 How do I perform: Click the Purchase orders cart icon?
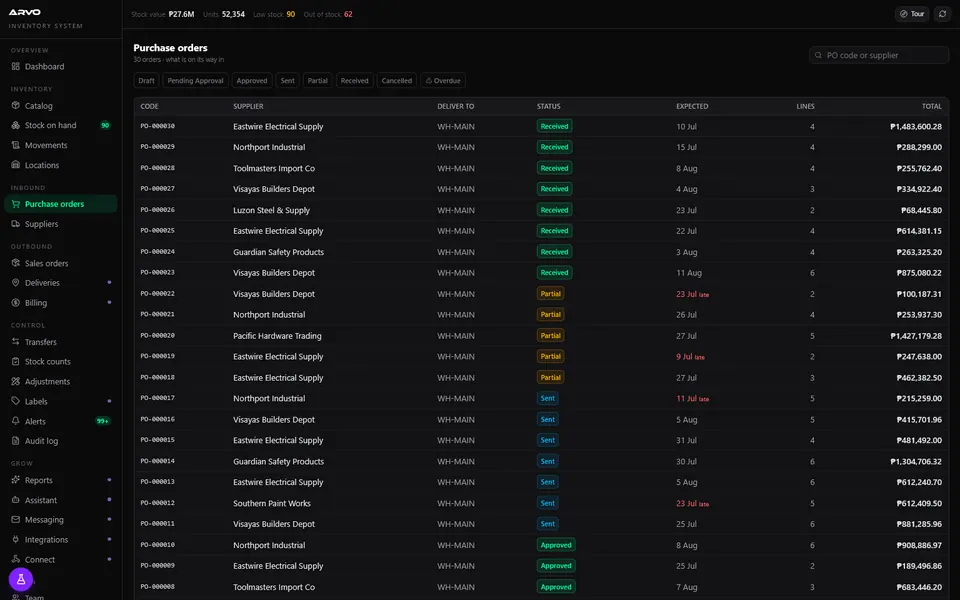pyautogui.click(x=15, y=204)
